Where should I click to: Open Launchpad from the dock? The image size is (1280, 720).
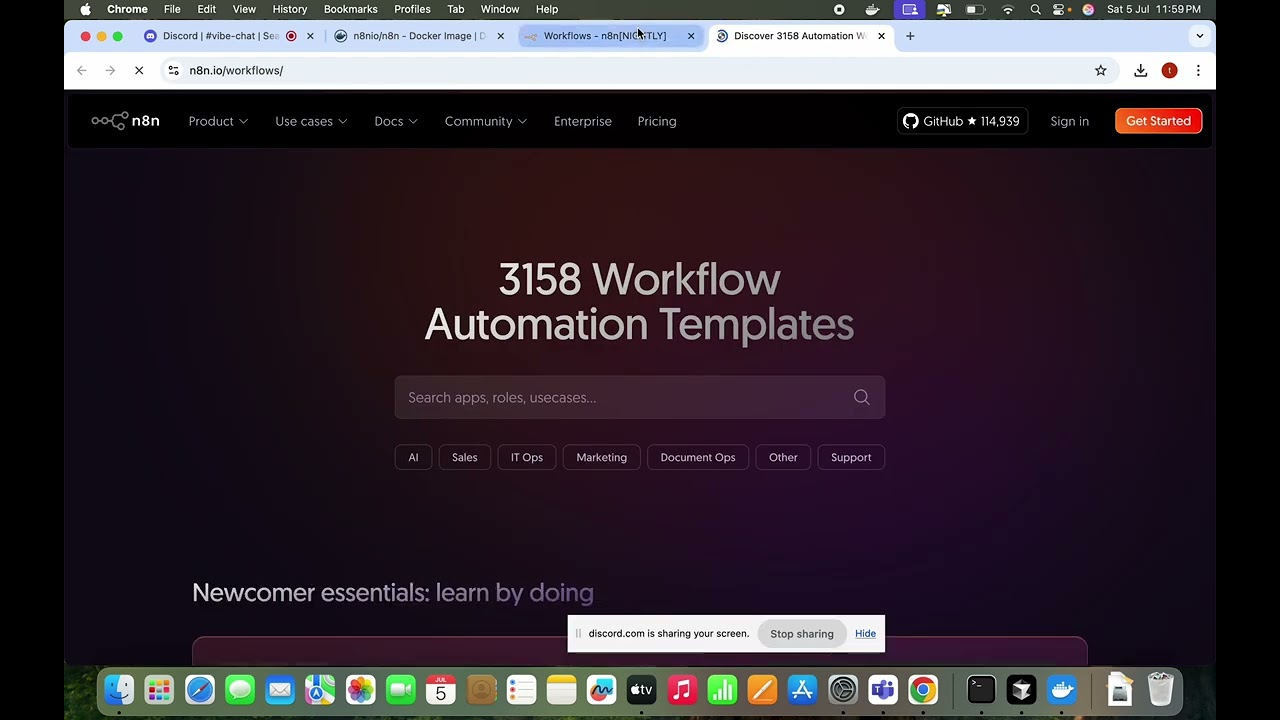click(x=159, y=690)
